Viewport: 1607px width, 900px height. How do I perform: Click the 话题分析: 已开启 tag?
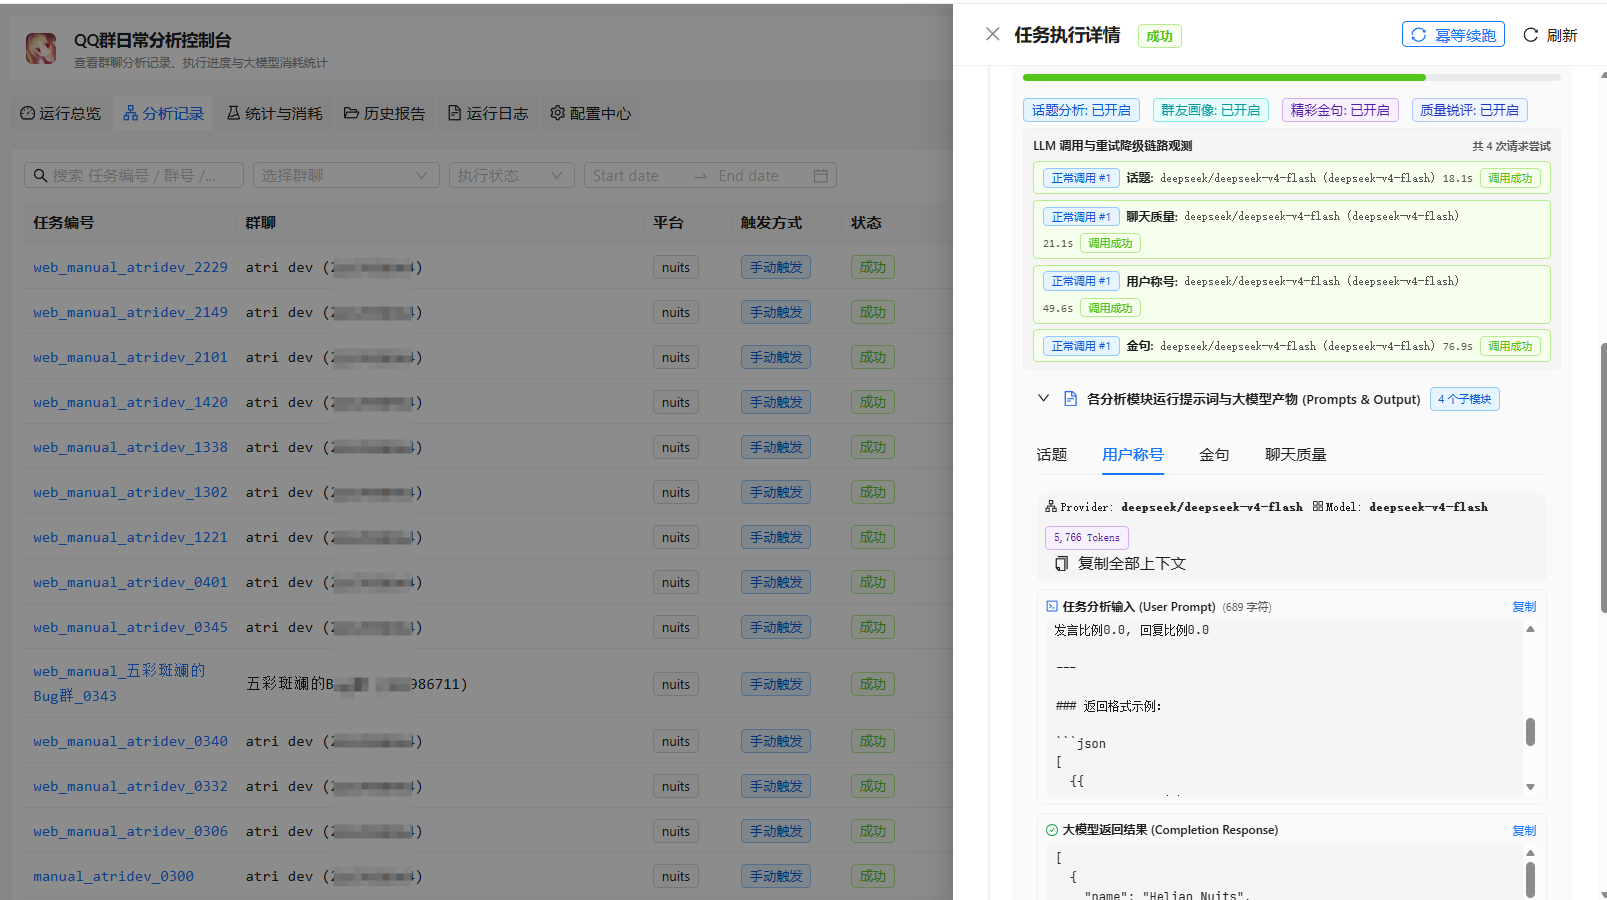1081,110
